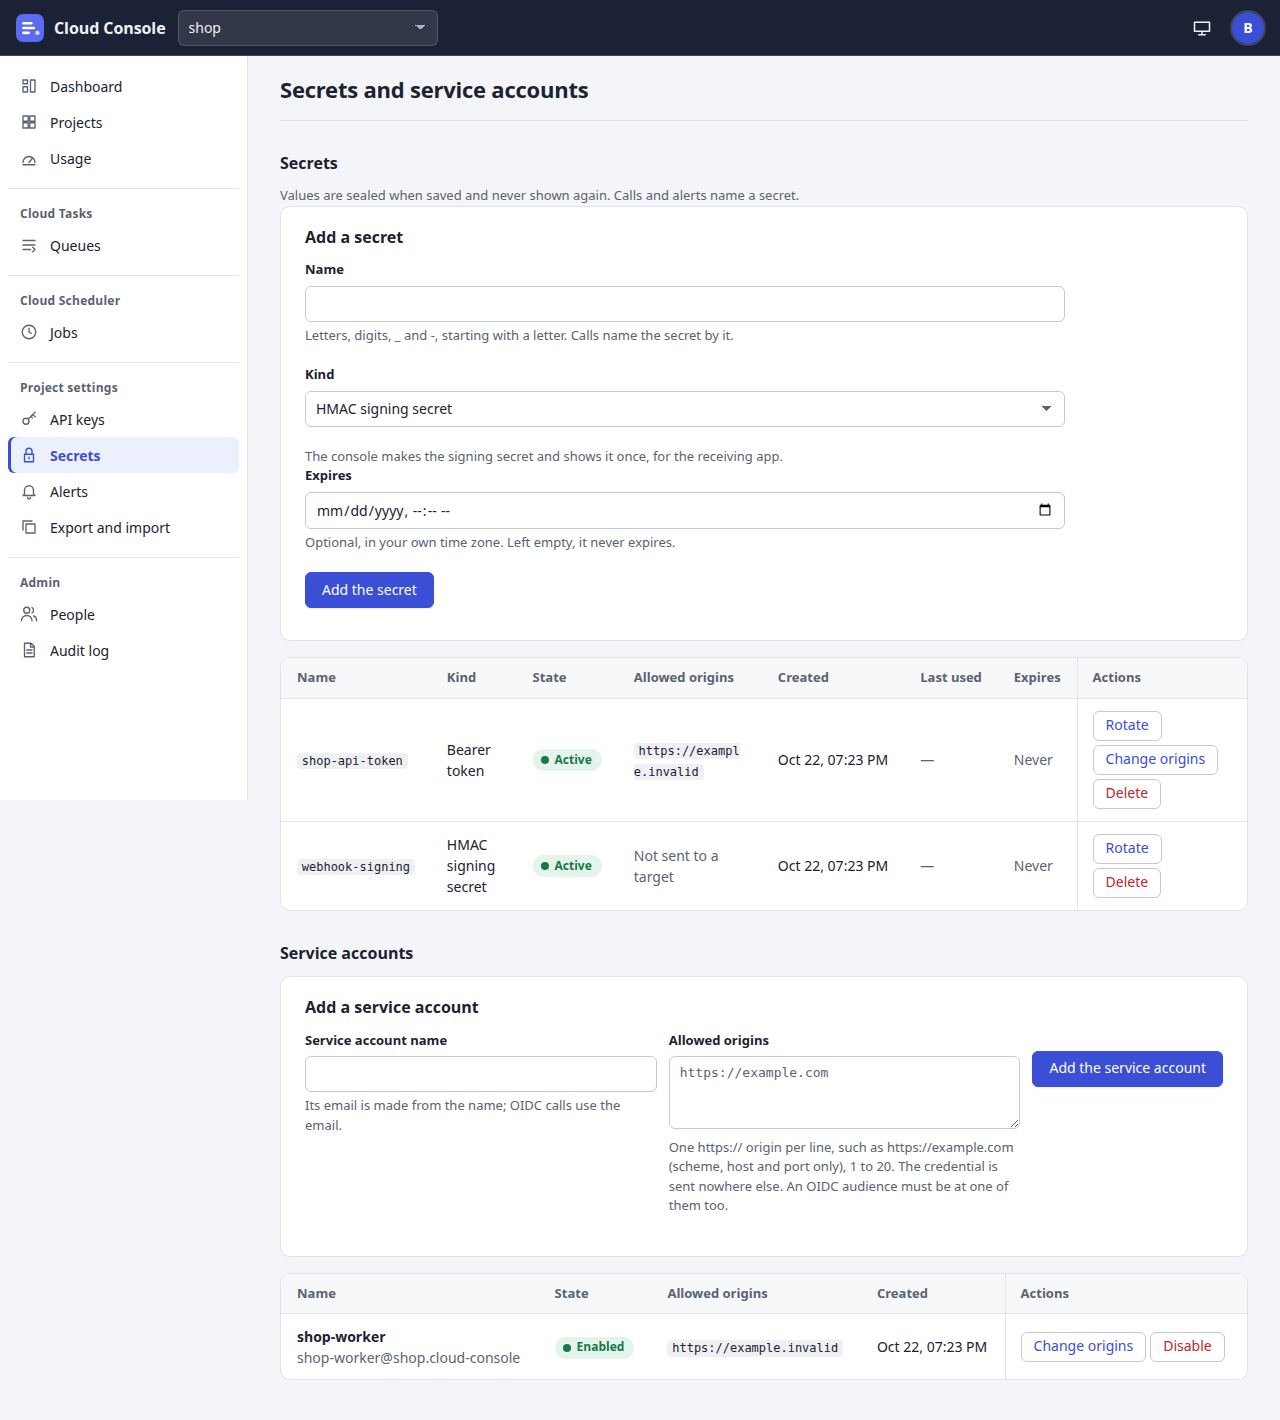
Task: Change origins for shop-api-token
Action: [x=1155, y=759]
